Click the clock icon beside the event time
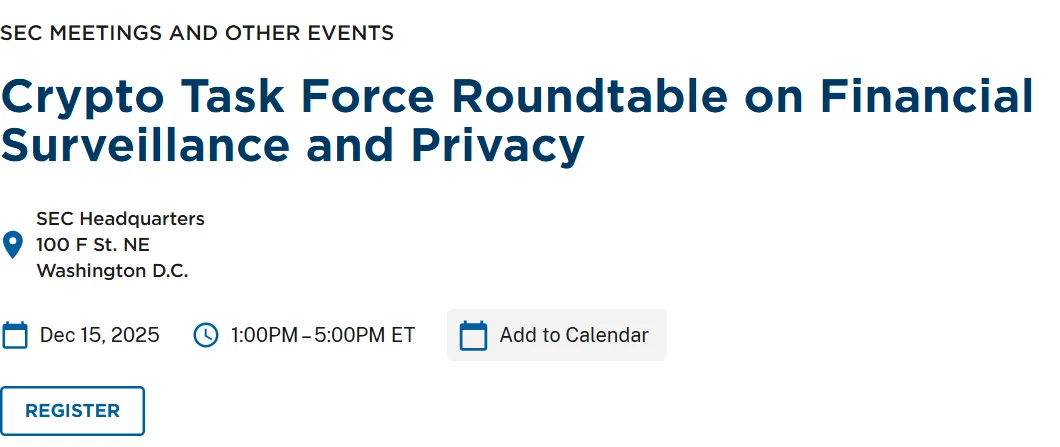The width and height of the screenshot is (1060, 447). pyautogui.click(x=205, y=335)
